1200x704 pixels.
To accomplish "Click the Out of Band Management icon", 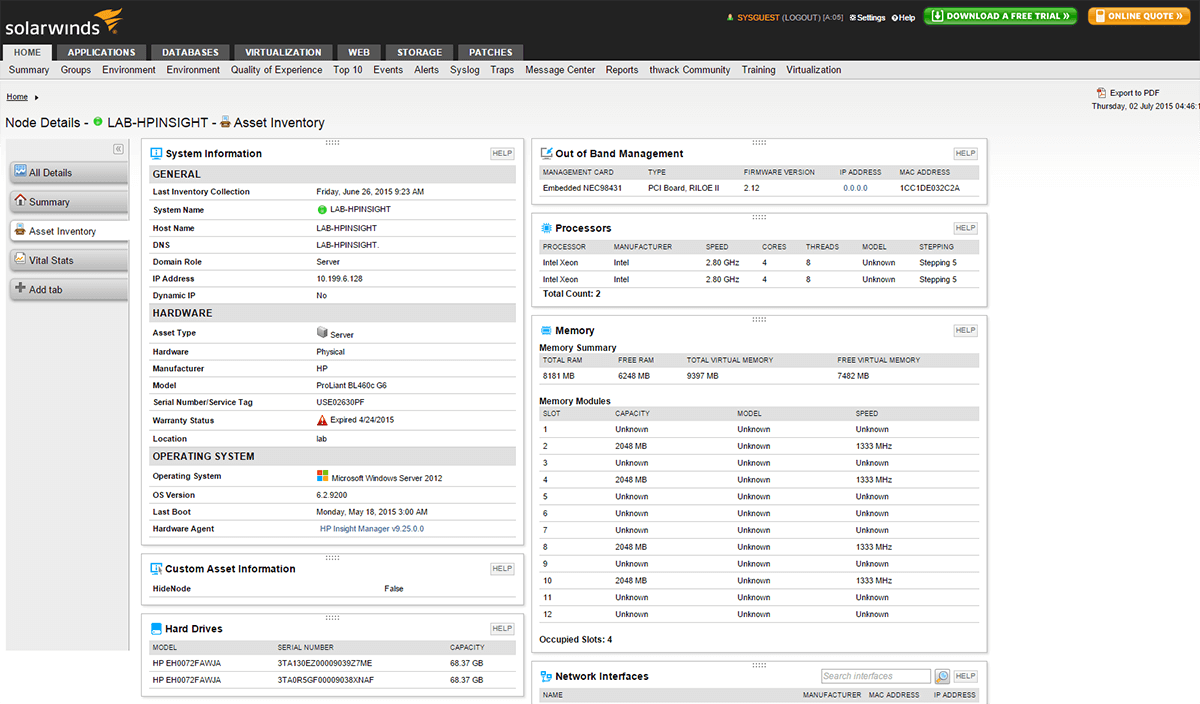I will pos(546,153).
